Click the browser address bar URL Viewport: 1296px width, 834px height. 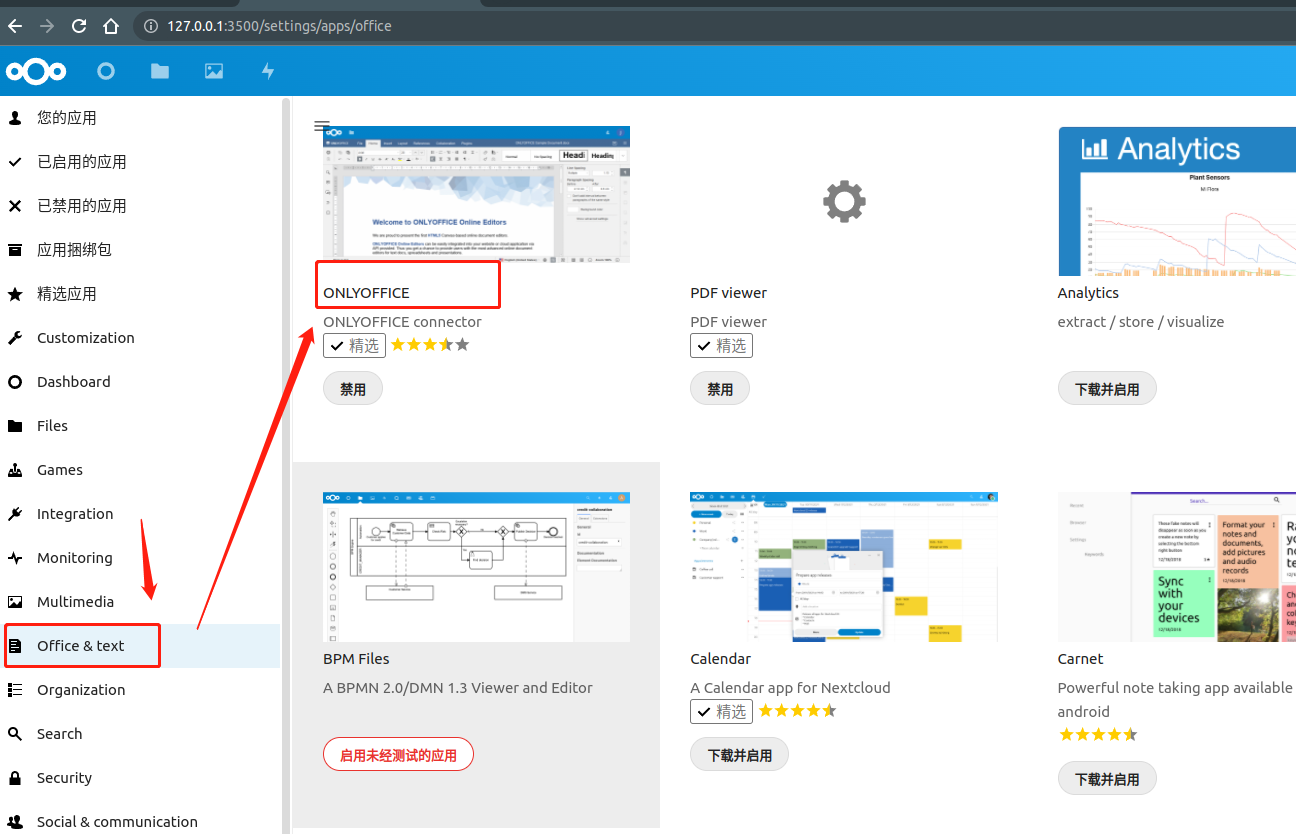279,26
